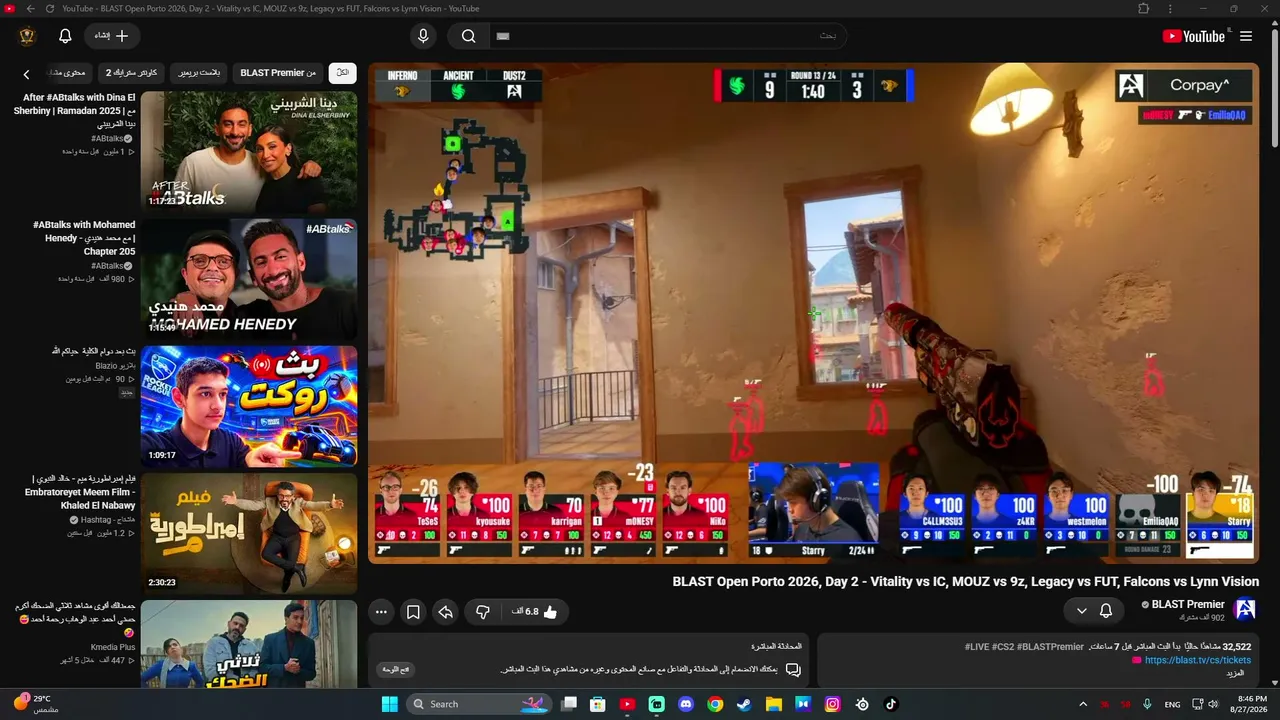Open Steam from the taskbar
The height and width of the screenshot is (720, 1280).
pos(744,704)
